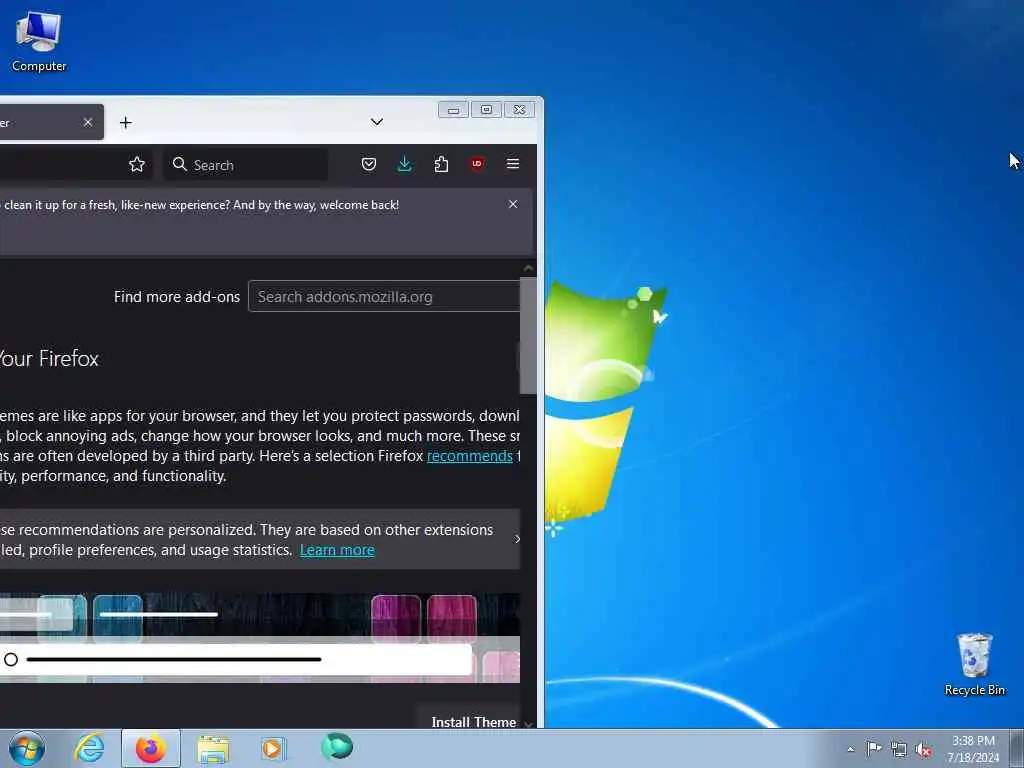
Task: Expand the personalized recommendations notice chevron
Action: tap(517, 539)
